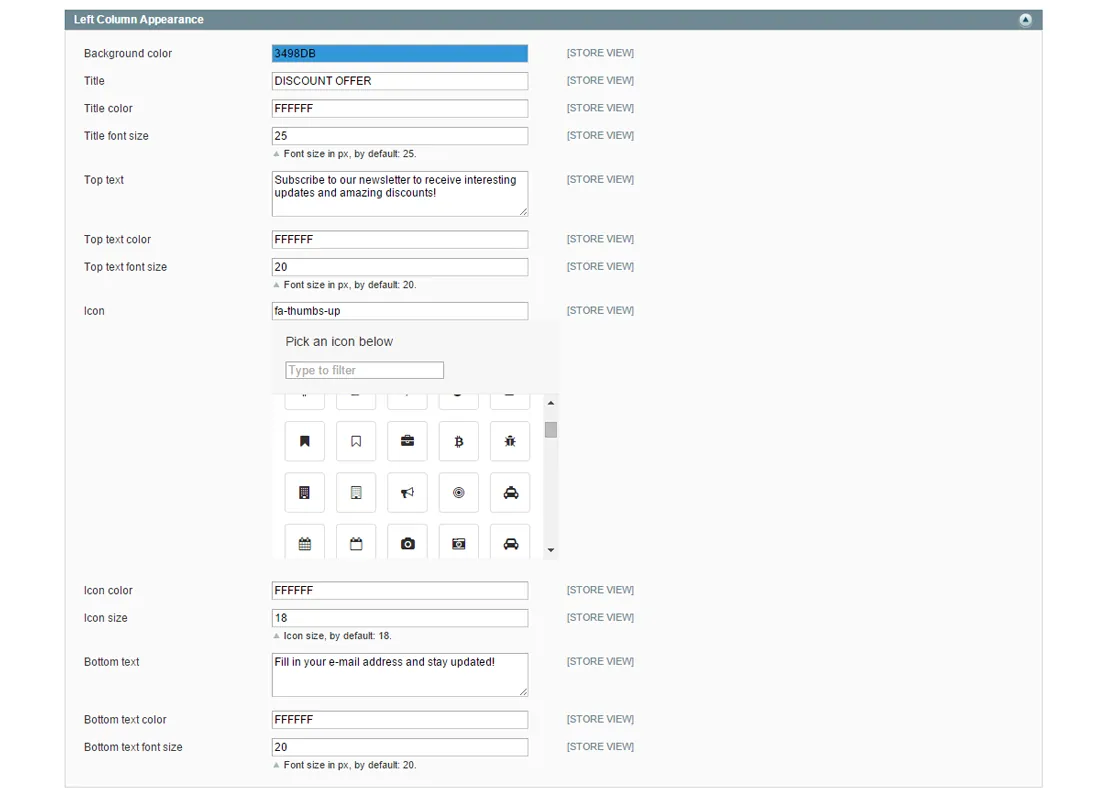Click the icon picker scrollbar thumb
The image size is (1100, 800).
pyautogui.click(x=551, y=429)
